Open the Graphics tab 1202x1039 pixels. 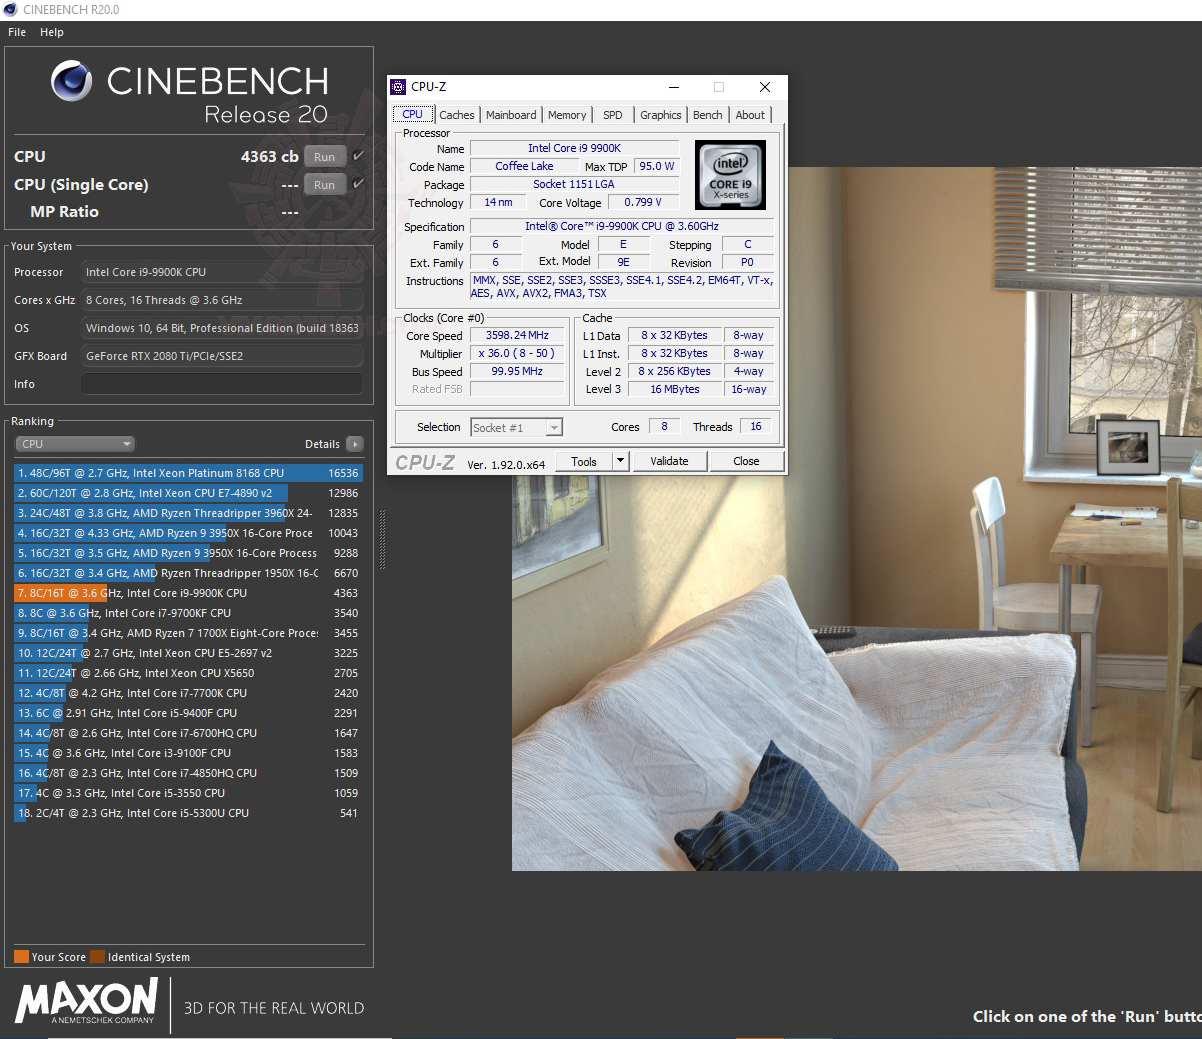coord(661,115)
